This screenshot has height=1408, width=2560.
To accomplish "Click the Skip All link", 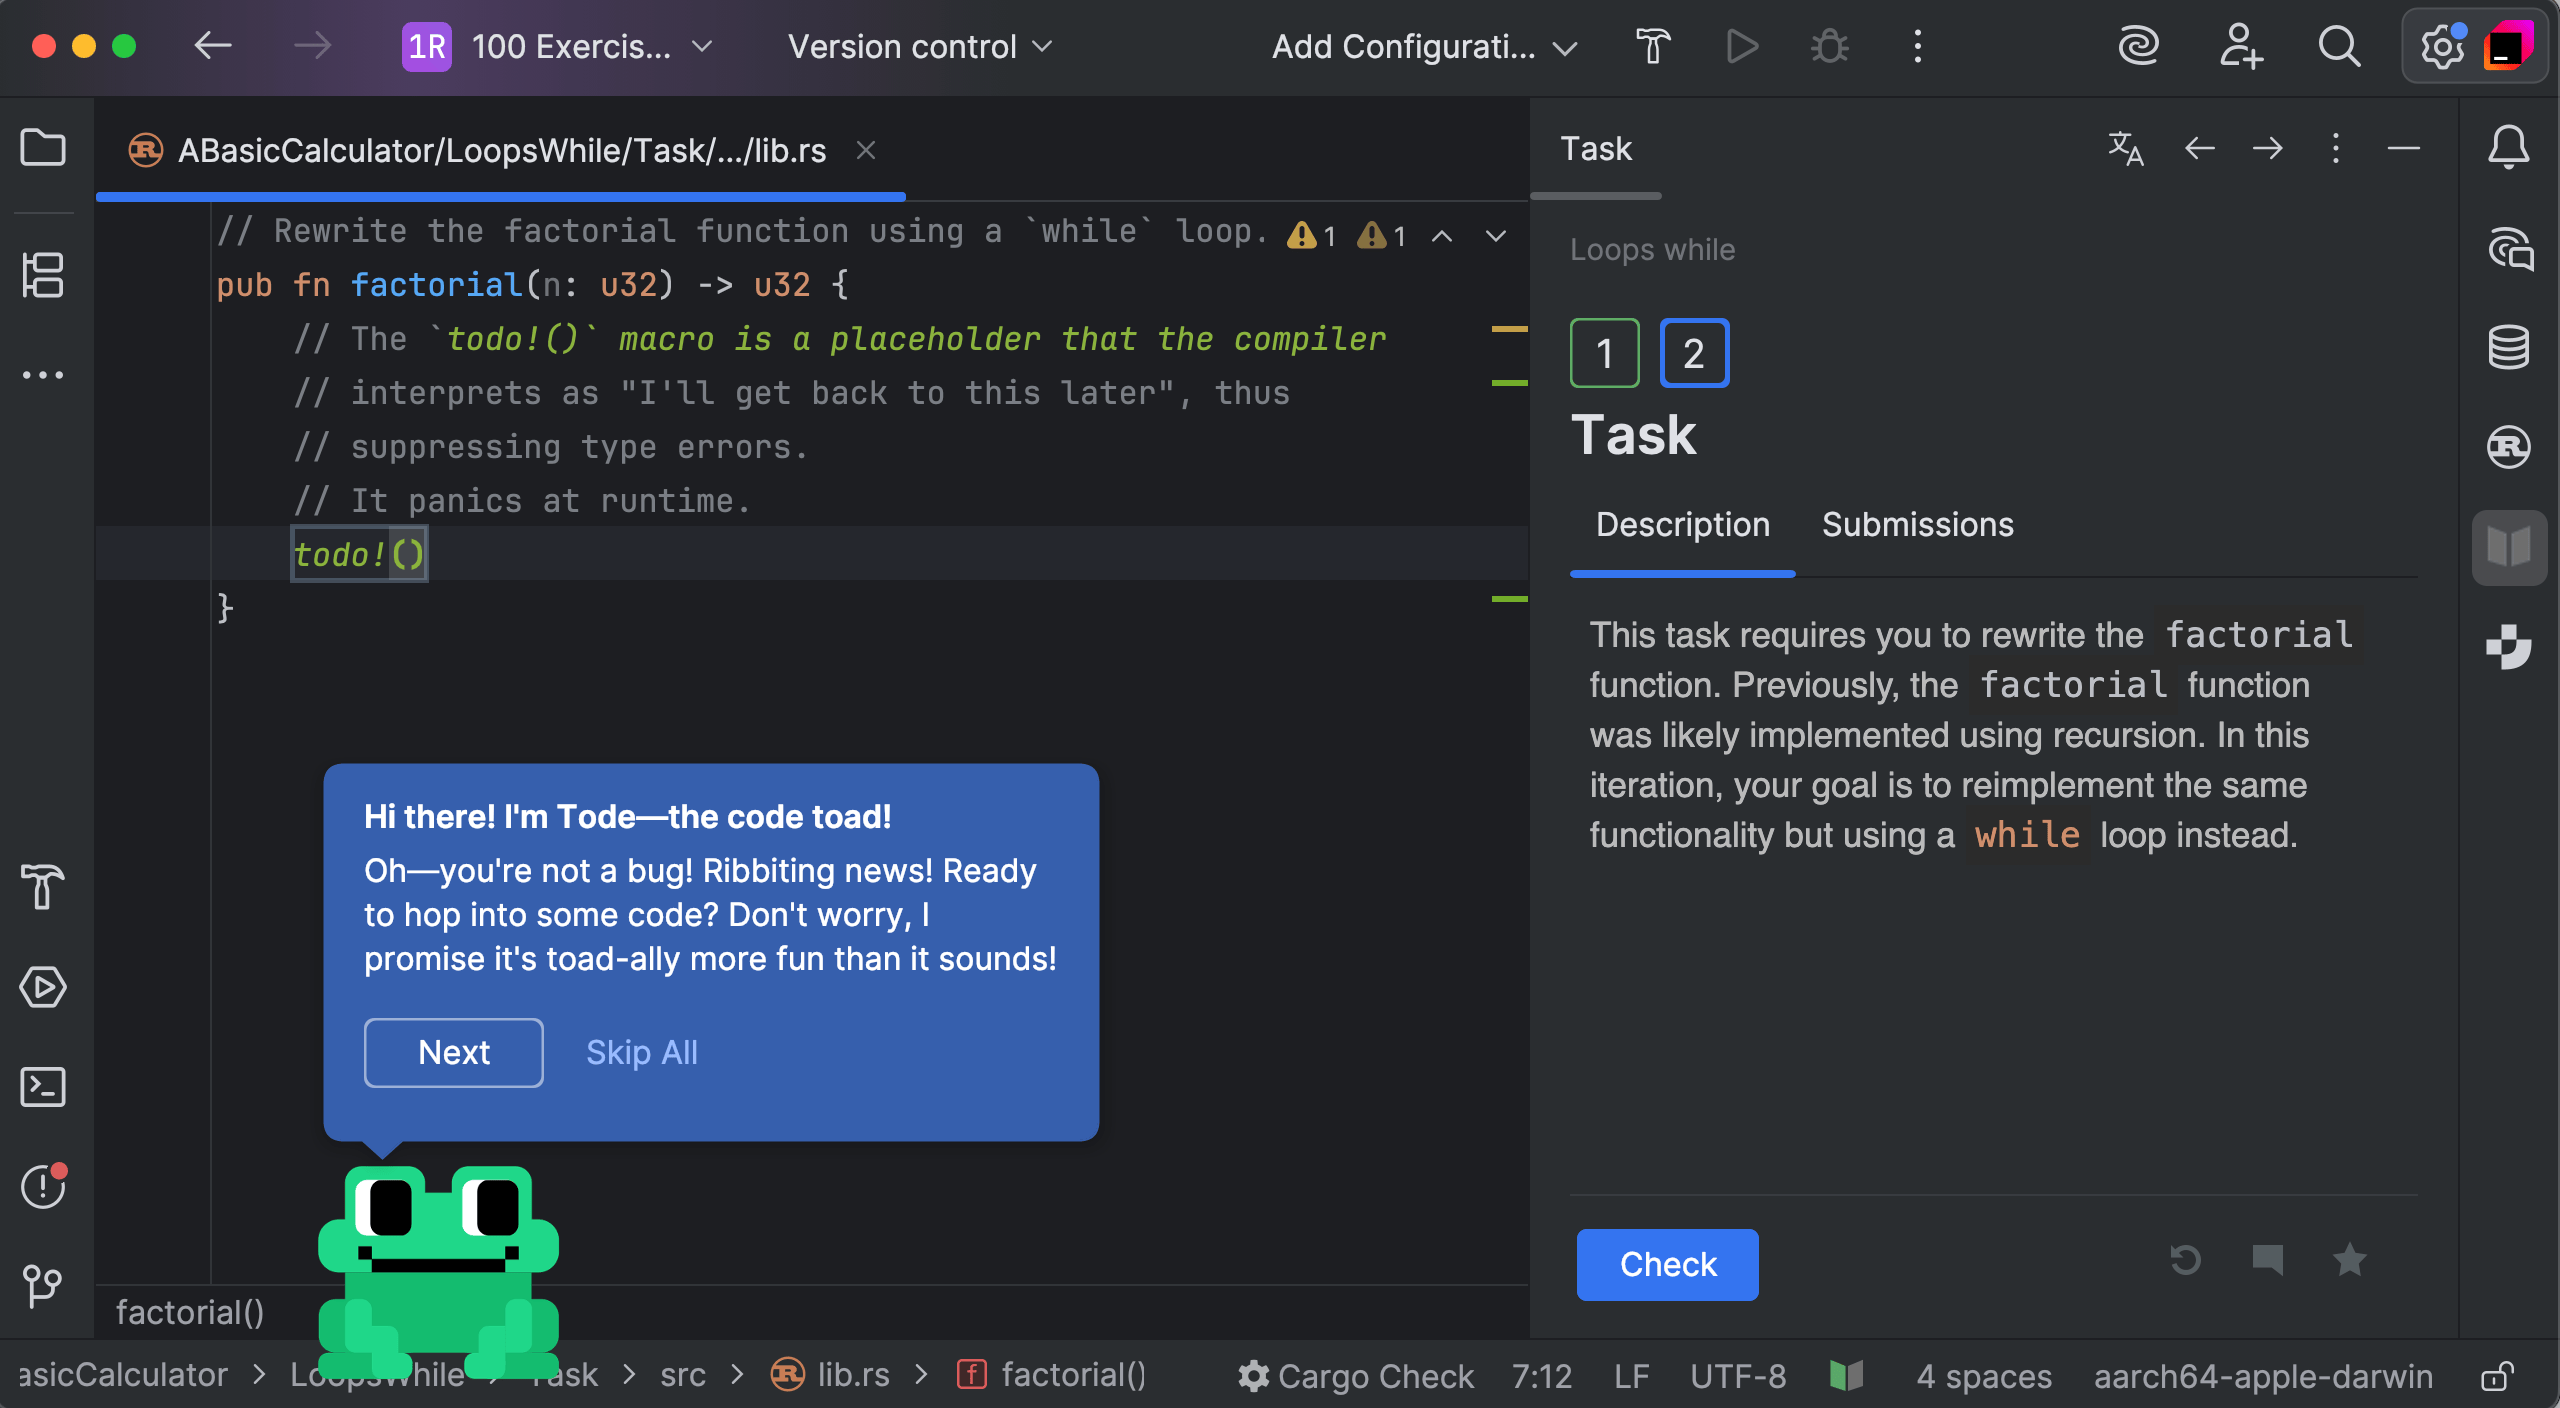I will (x=641, y=1052).
